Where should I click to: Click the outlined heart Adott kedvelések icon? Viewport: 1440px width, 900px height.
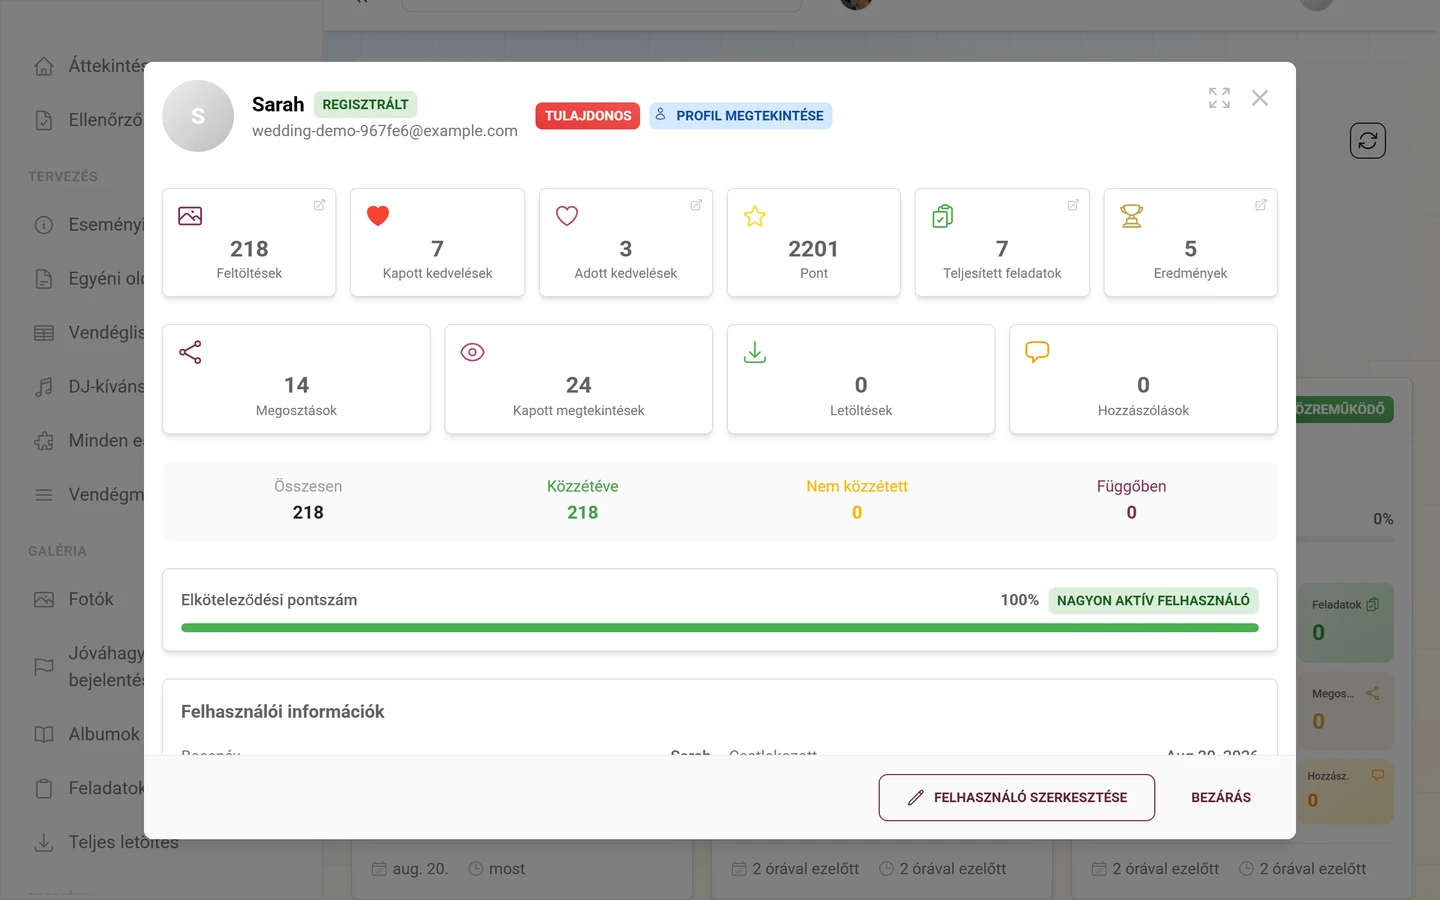tap(567, 216)
